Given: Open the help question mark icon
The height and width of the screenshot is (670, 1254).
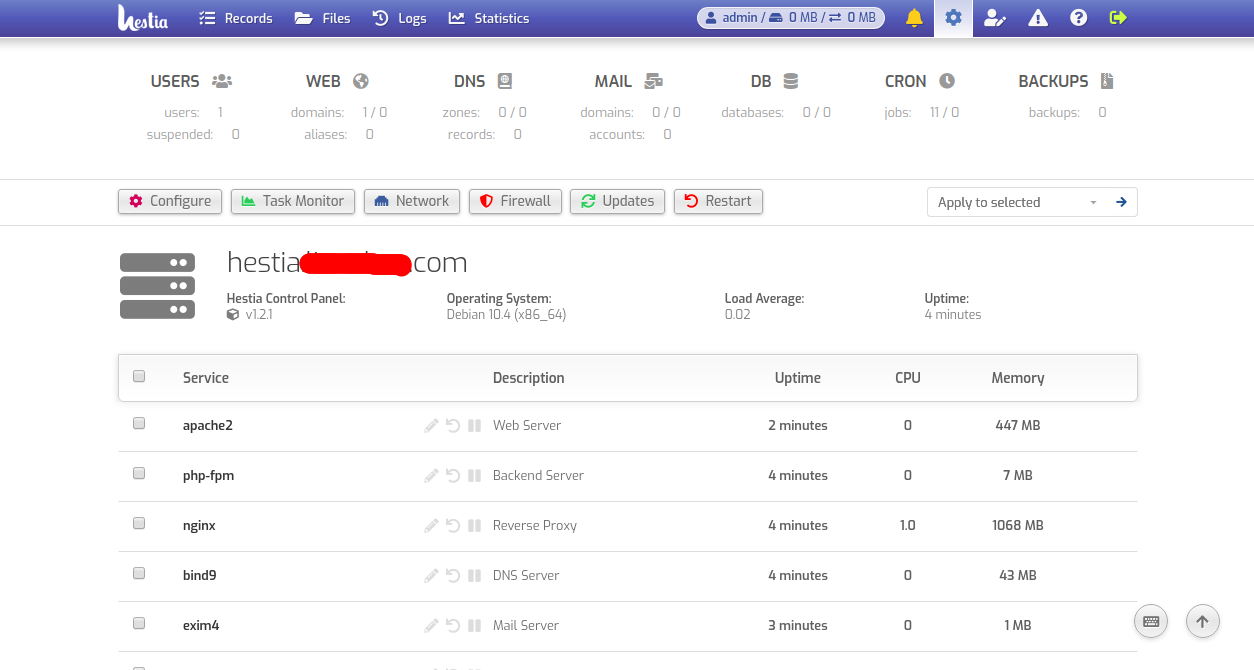Looking at the screenshot, I should click(1078, 18).
